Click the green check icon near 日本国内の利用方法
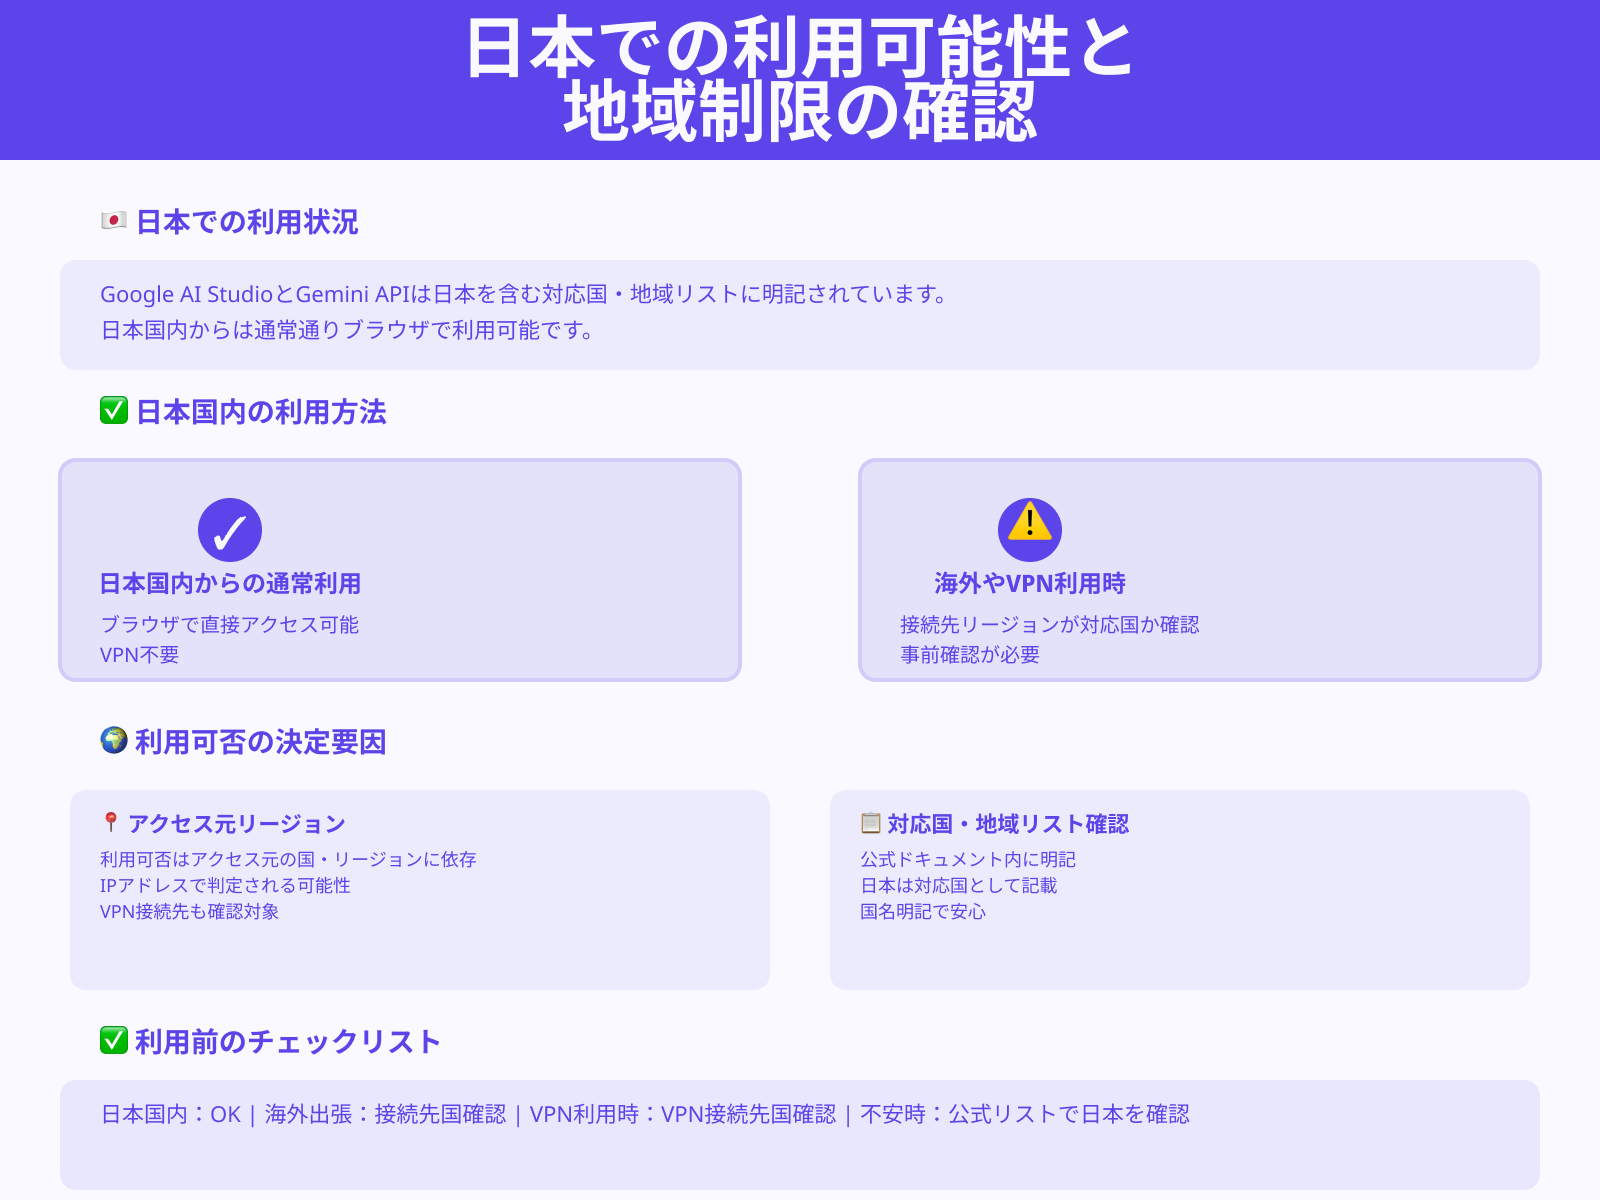Screen dimensions: 1600x1200 point(112,410)
